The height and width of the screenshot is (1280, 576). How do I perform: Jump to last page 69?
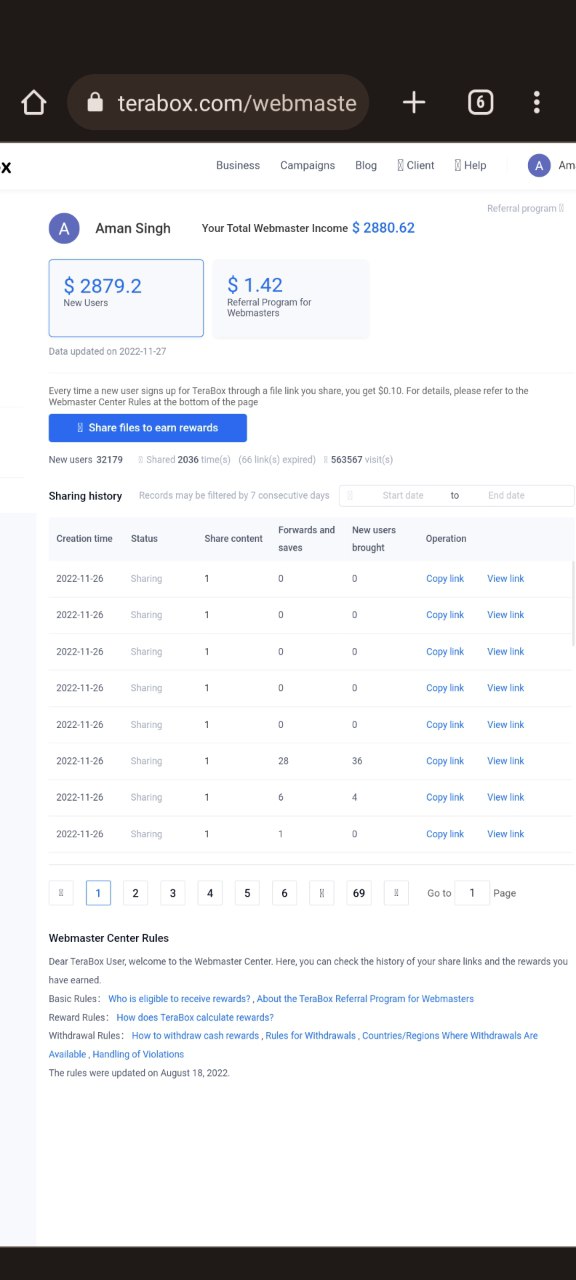[x=358, y=893]
